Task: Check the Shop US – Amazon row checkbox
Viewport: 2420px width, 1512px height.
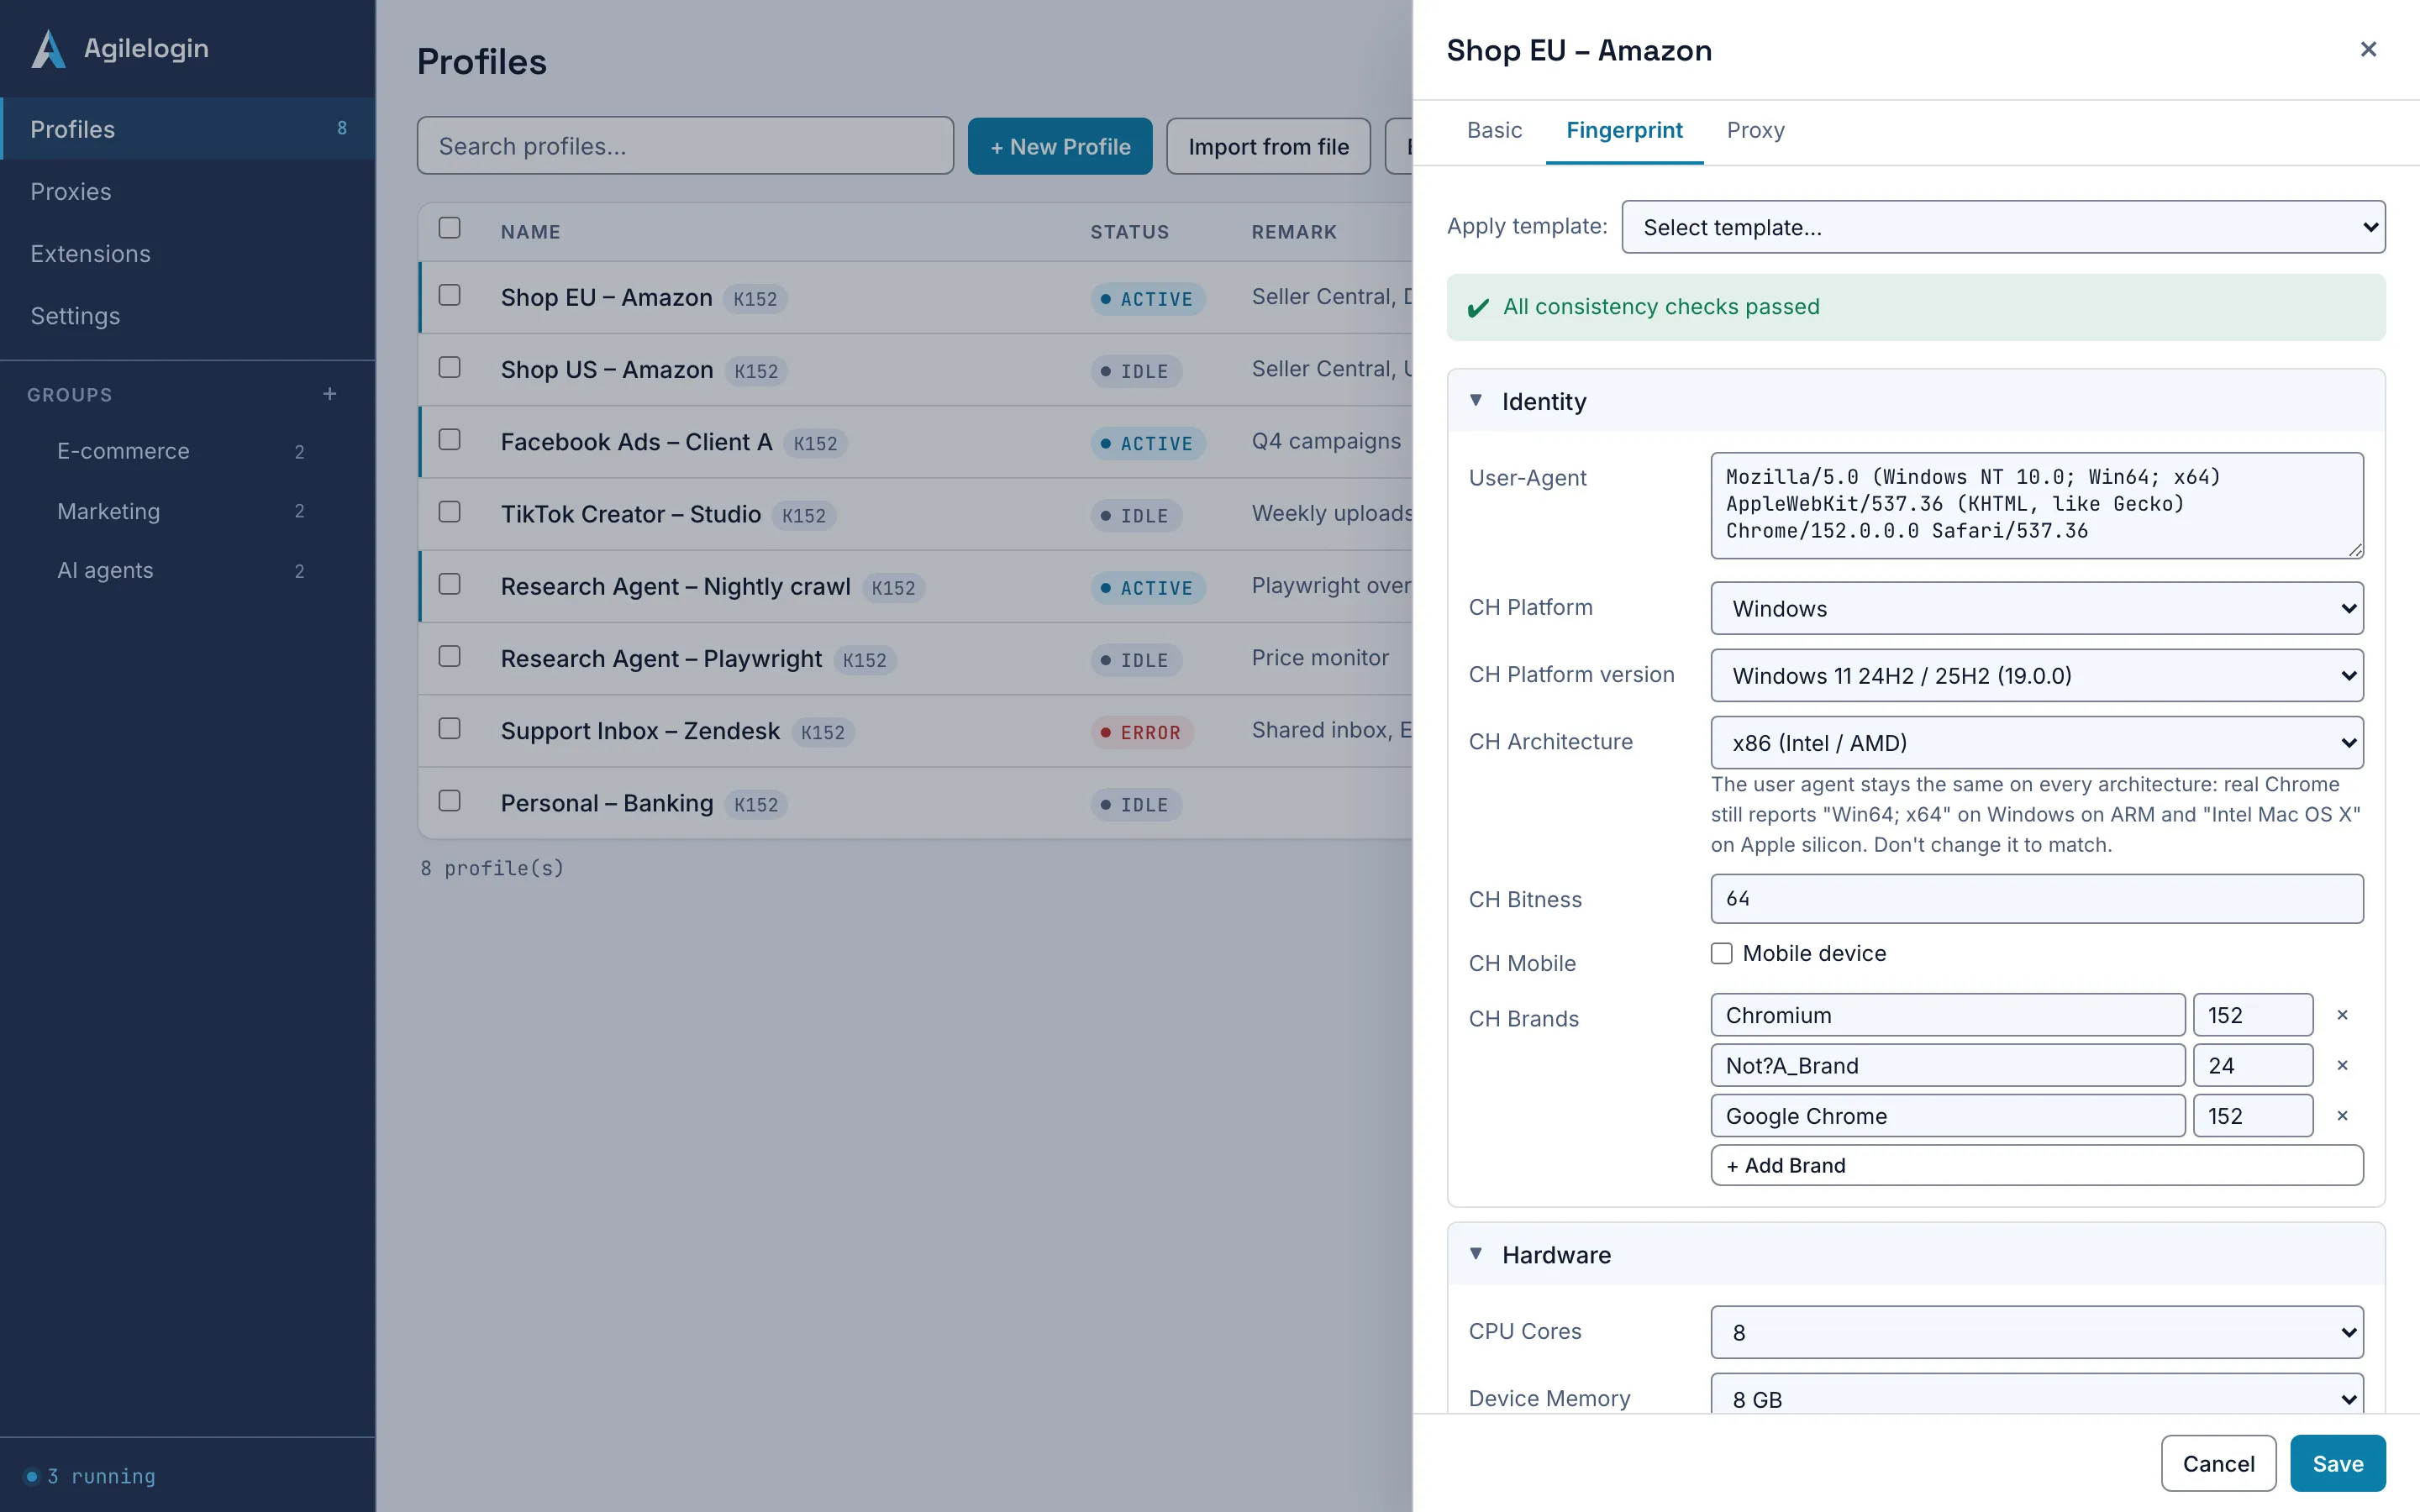Action: coord(449,368)
